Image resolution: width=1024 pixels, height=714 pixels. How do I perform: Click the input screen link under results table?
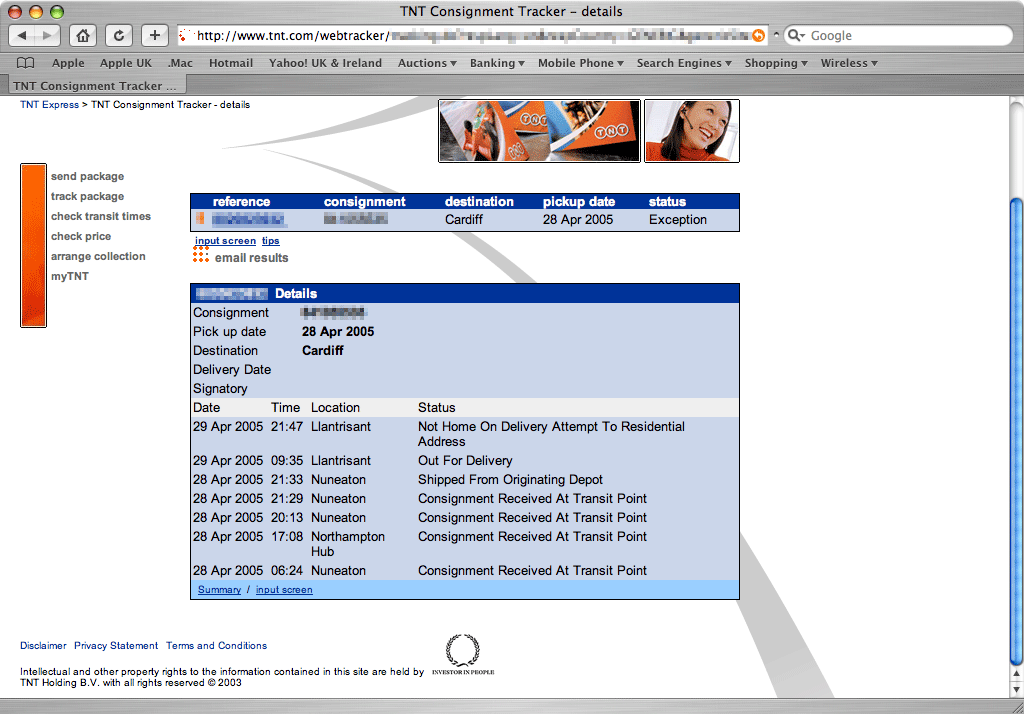pos(225,240)
